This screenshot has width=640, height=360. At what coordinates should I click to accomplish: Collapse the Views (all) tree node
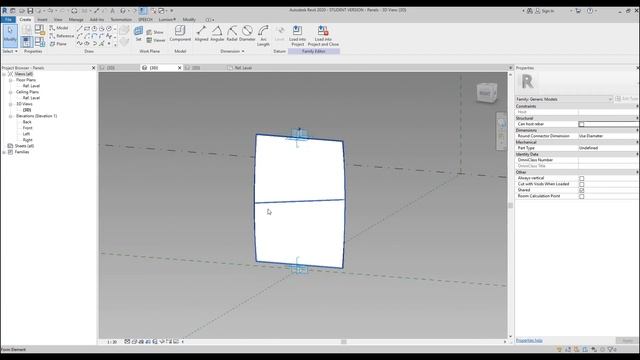(x=4, y=74)
